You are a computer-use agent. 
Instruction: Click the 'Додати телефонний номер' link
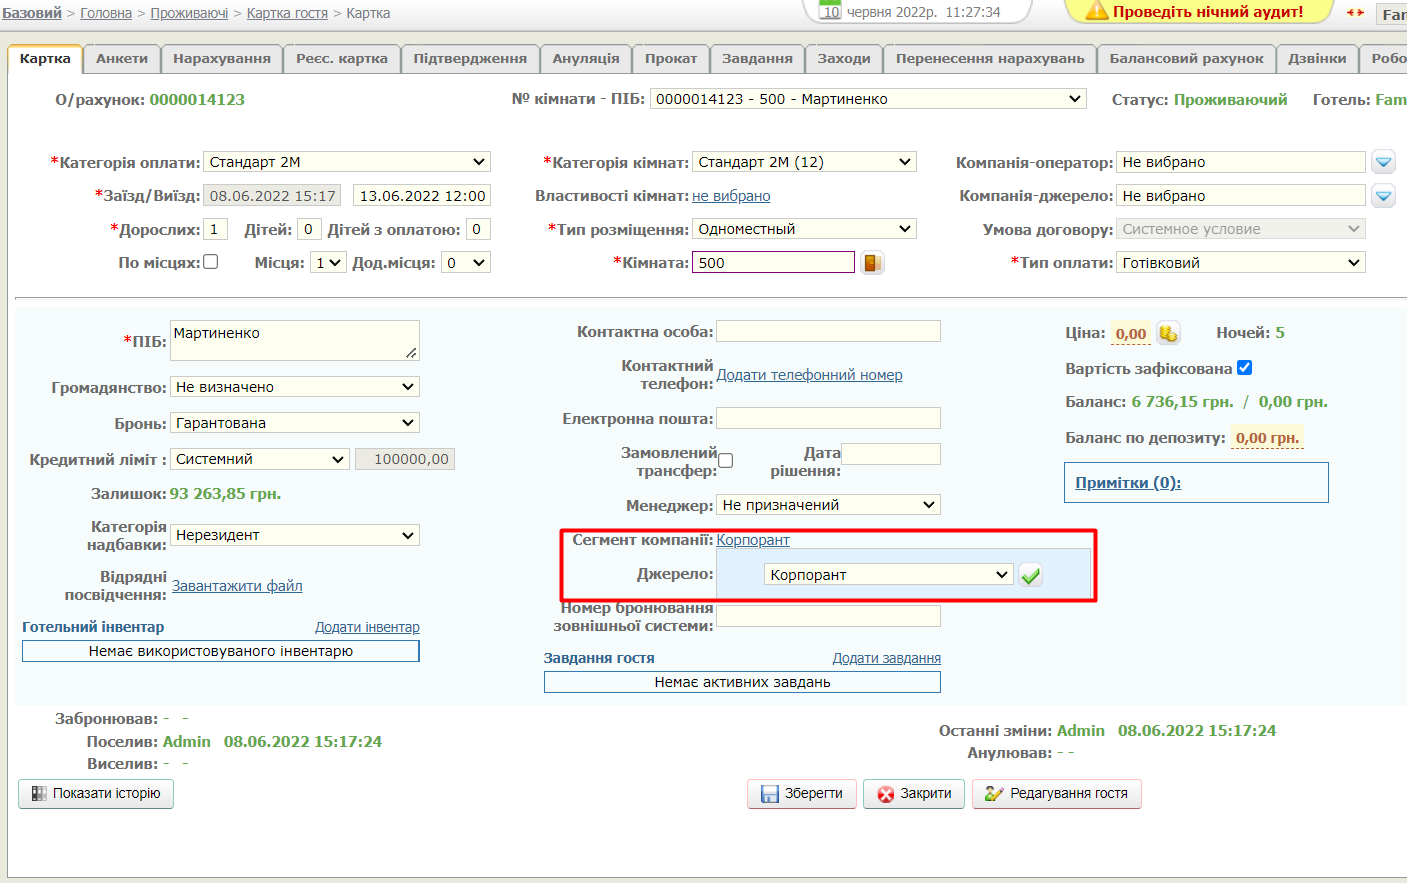[809, 375]
